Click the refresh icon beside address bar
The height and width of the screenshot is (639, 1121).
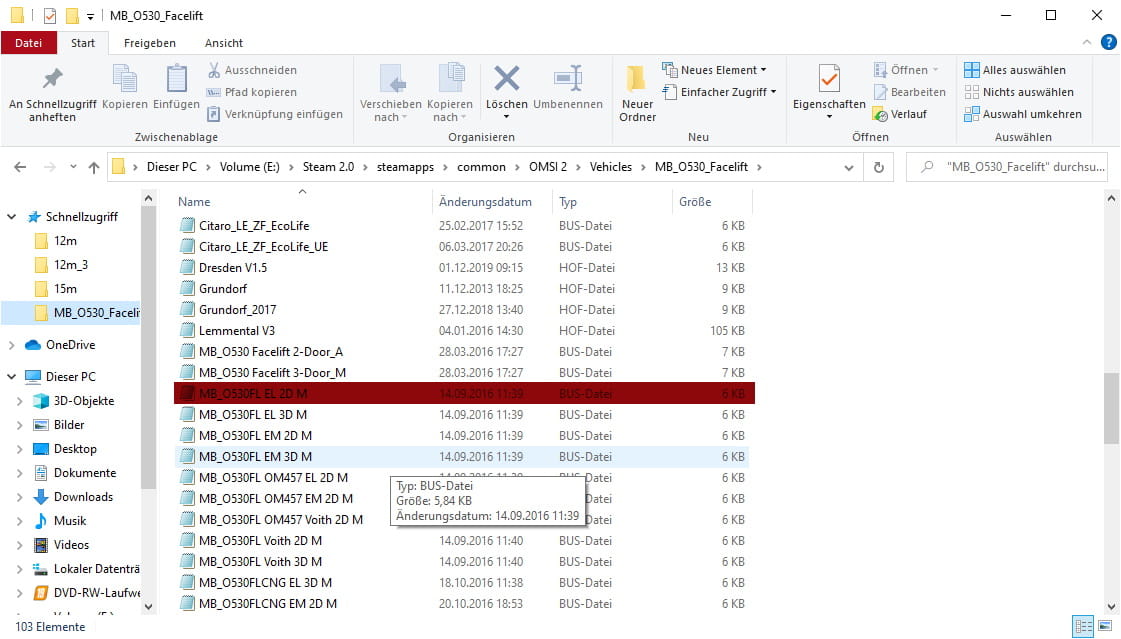click(879, 167)
